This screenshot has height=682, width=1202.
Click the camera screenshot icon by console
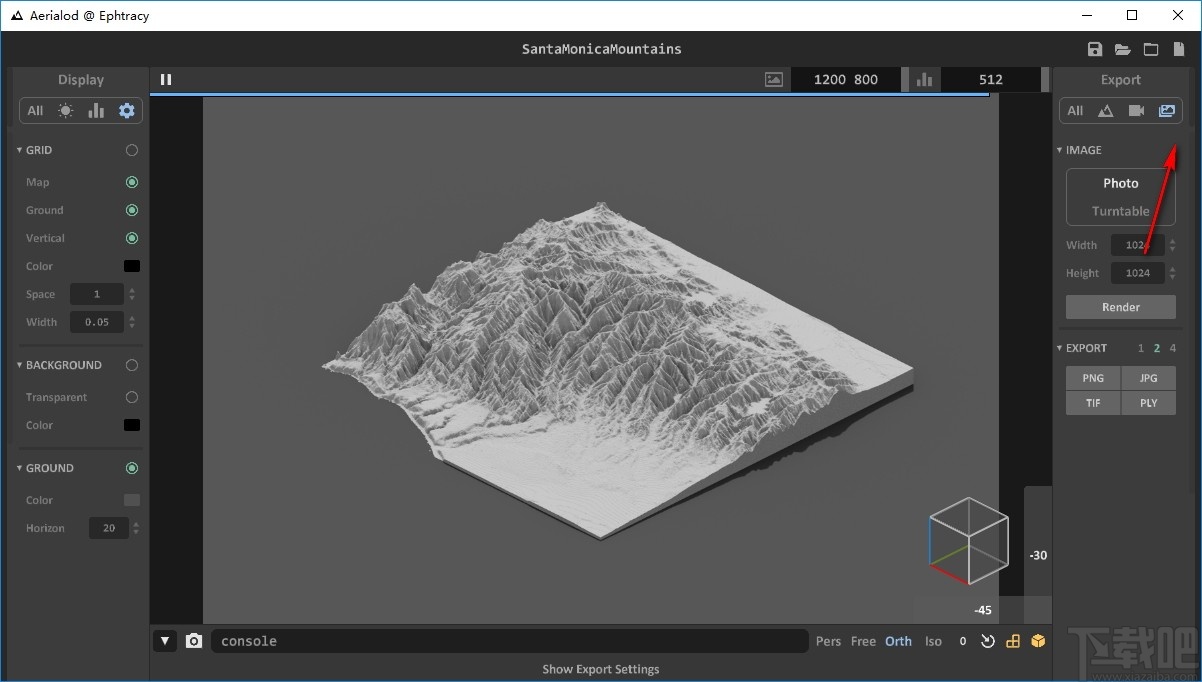click(x=194, y=641)
